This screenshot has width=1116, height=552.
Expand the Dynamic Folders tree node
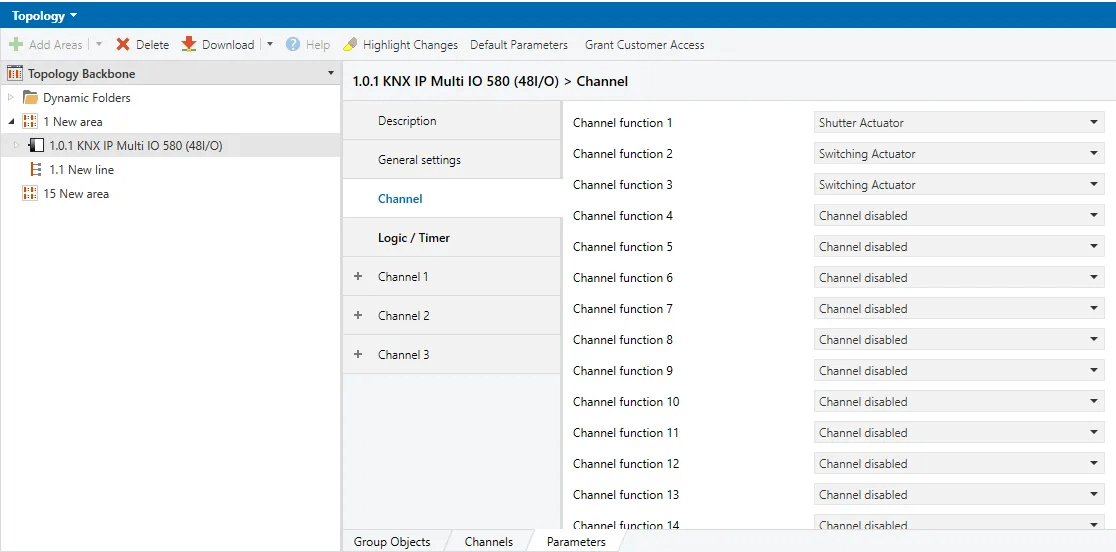pyautogui.click(x=12, y=98)
